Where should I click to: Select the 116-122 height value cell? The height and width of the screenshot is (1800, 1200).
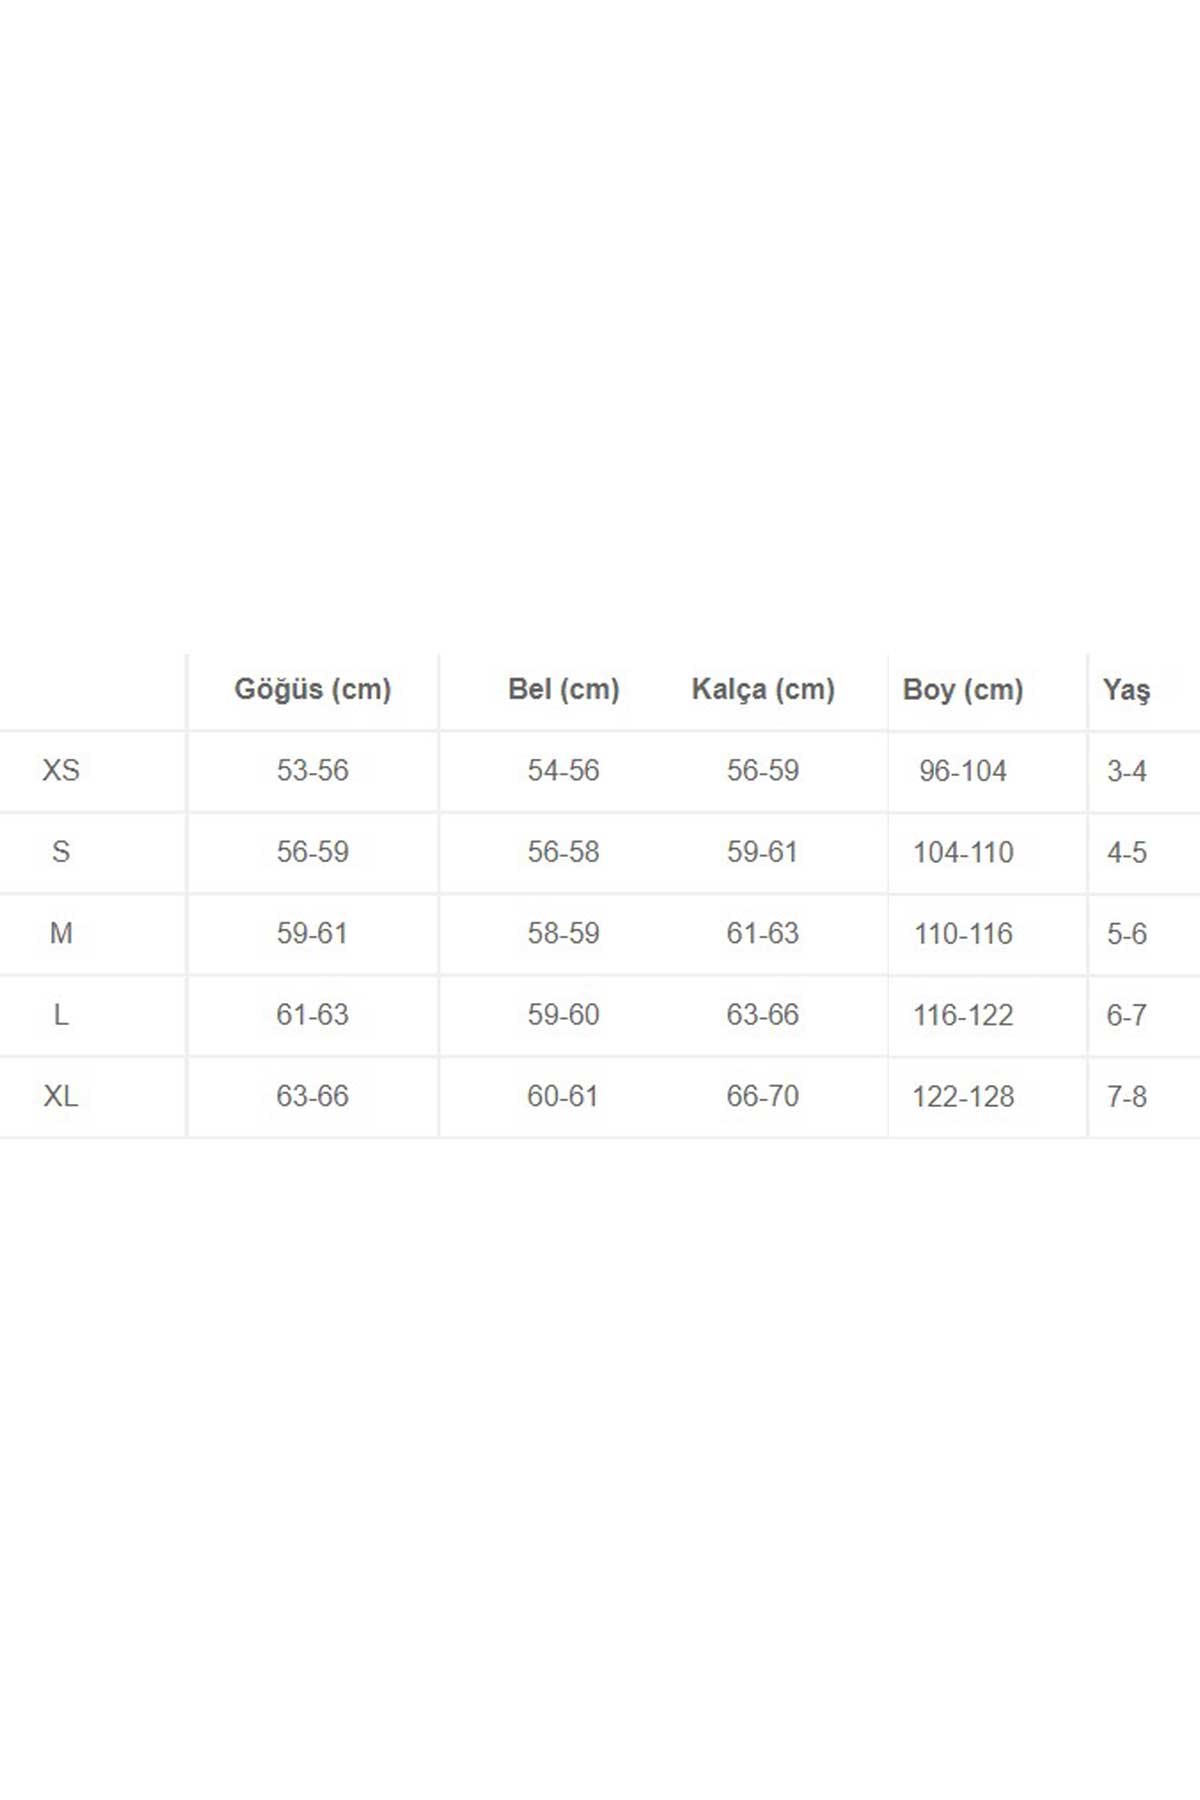point(963,1015)
